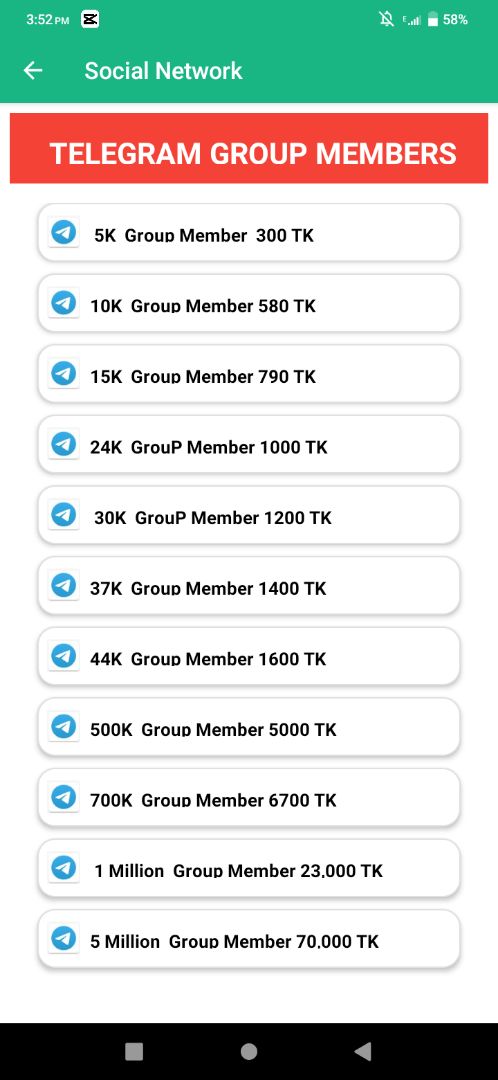Tap the Social Network title

[x=163, y=70]
